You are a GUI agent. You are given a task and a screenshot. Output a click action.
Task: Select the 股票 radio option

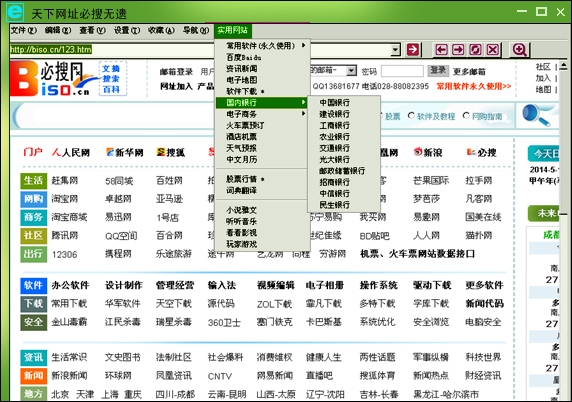[x=390, y=116]
